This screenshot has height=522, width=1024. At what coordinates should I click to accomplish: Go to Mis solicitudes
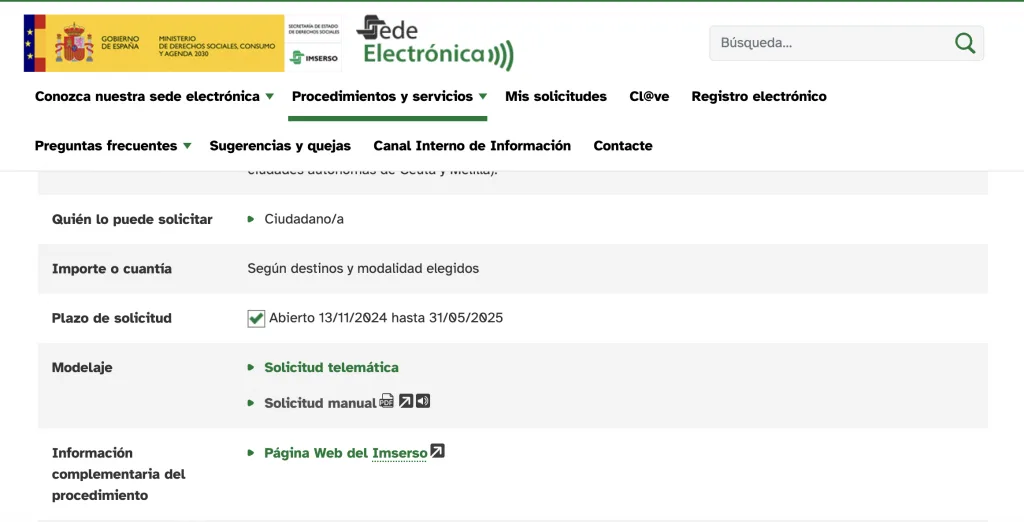coord(556,96)
